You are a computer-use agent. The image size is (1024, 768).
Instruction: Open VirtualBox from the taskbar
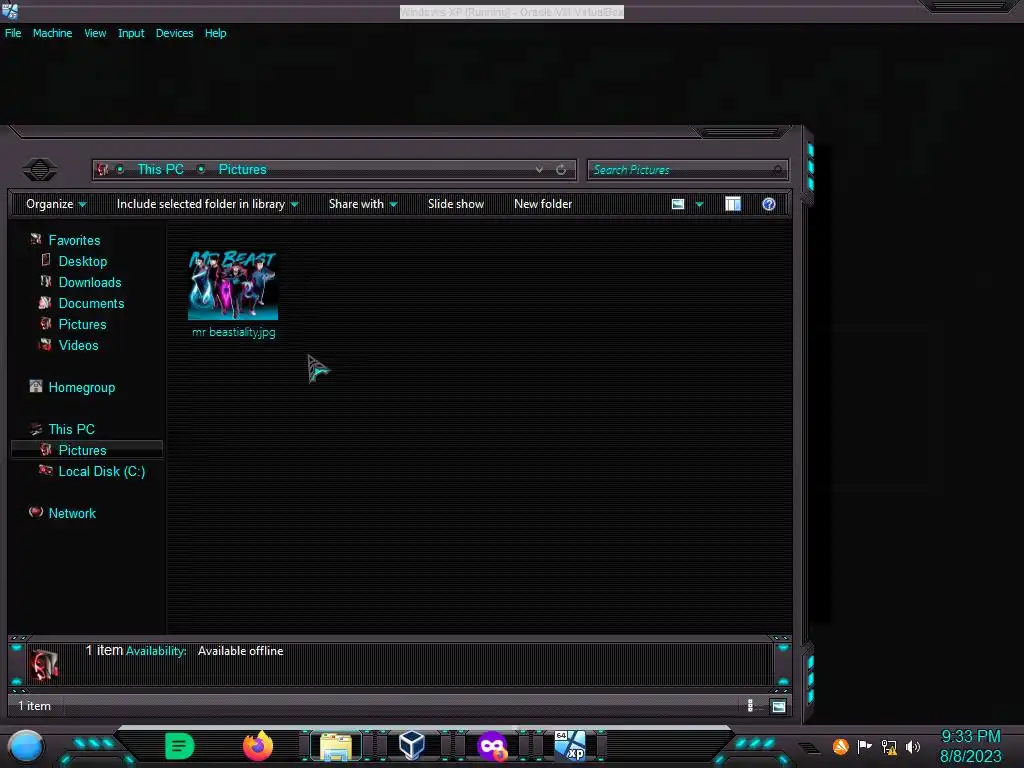(x=412, y=745)
